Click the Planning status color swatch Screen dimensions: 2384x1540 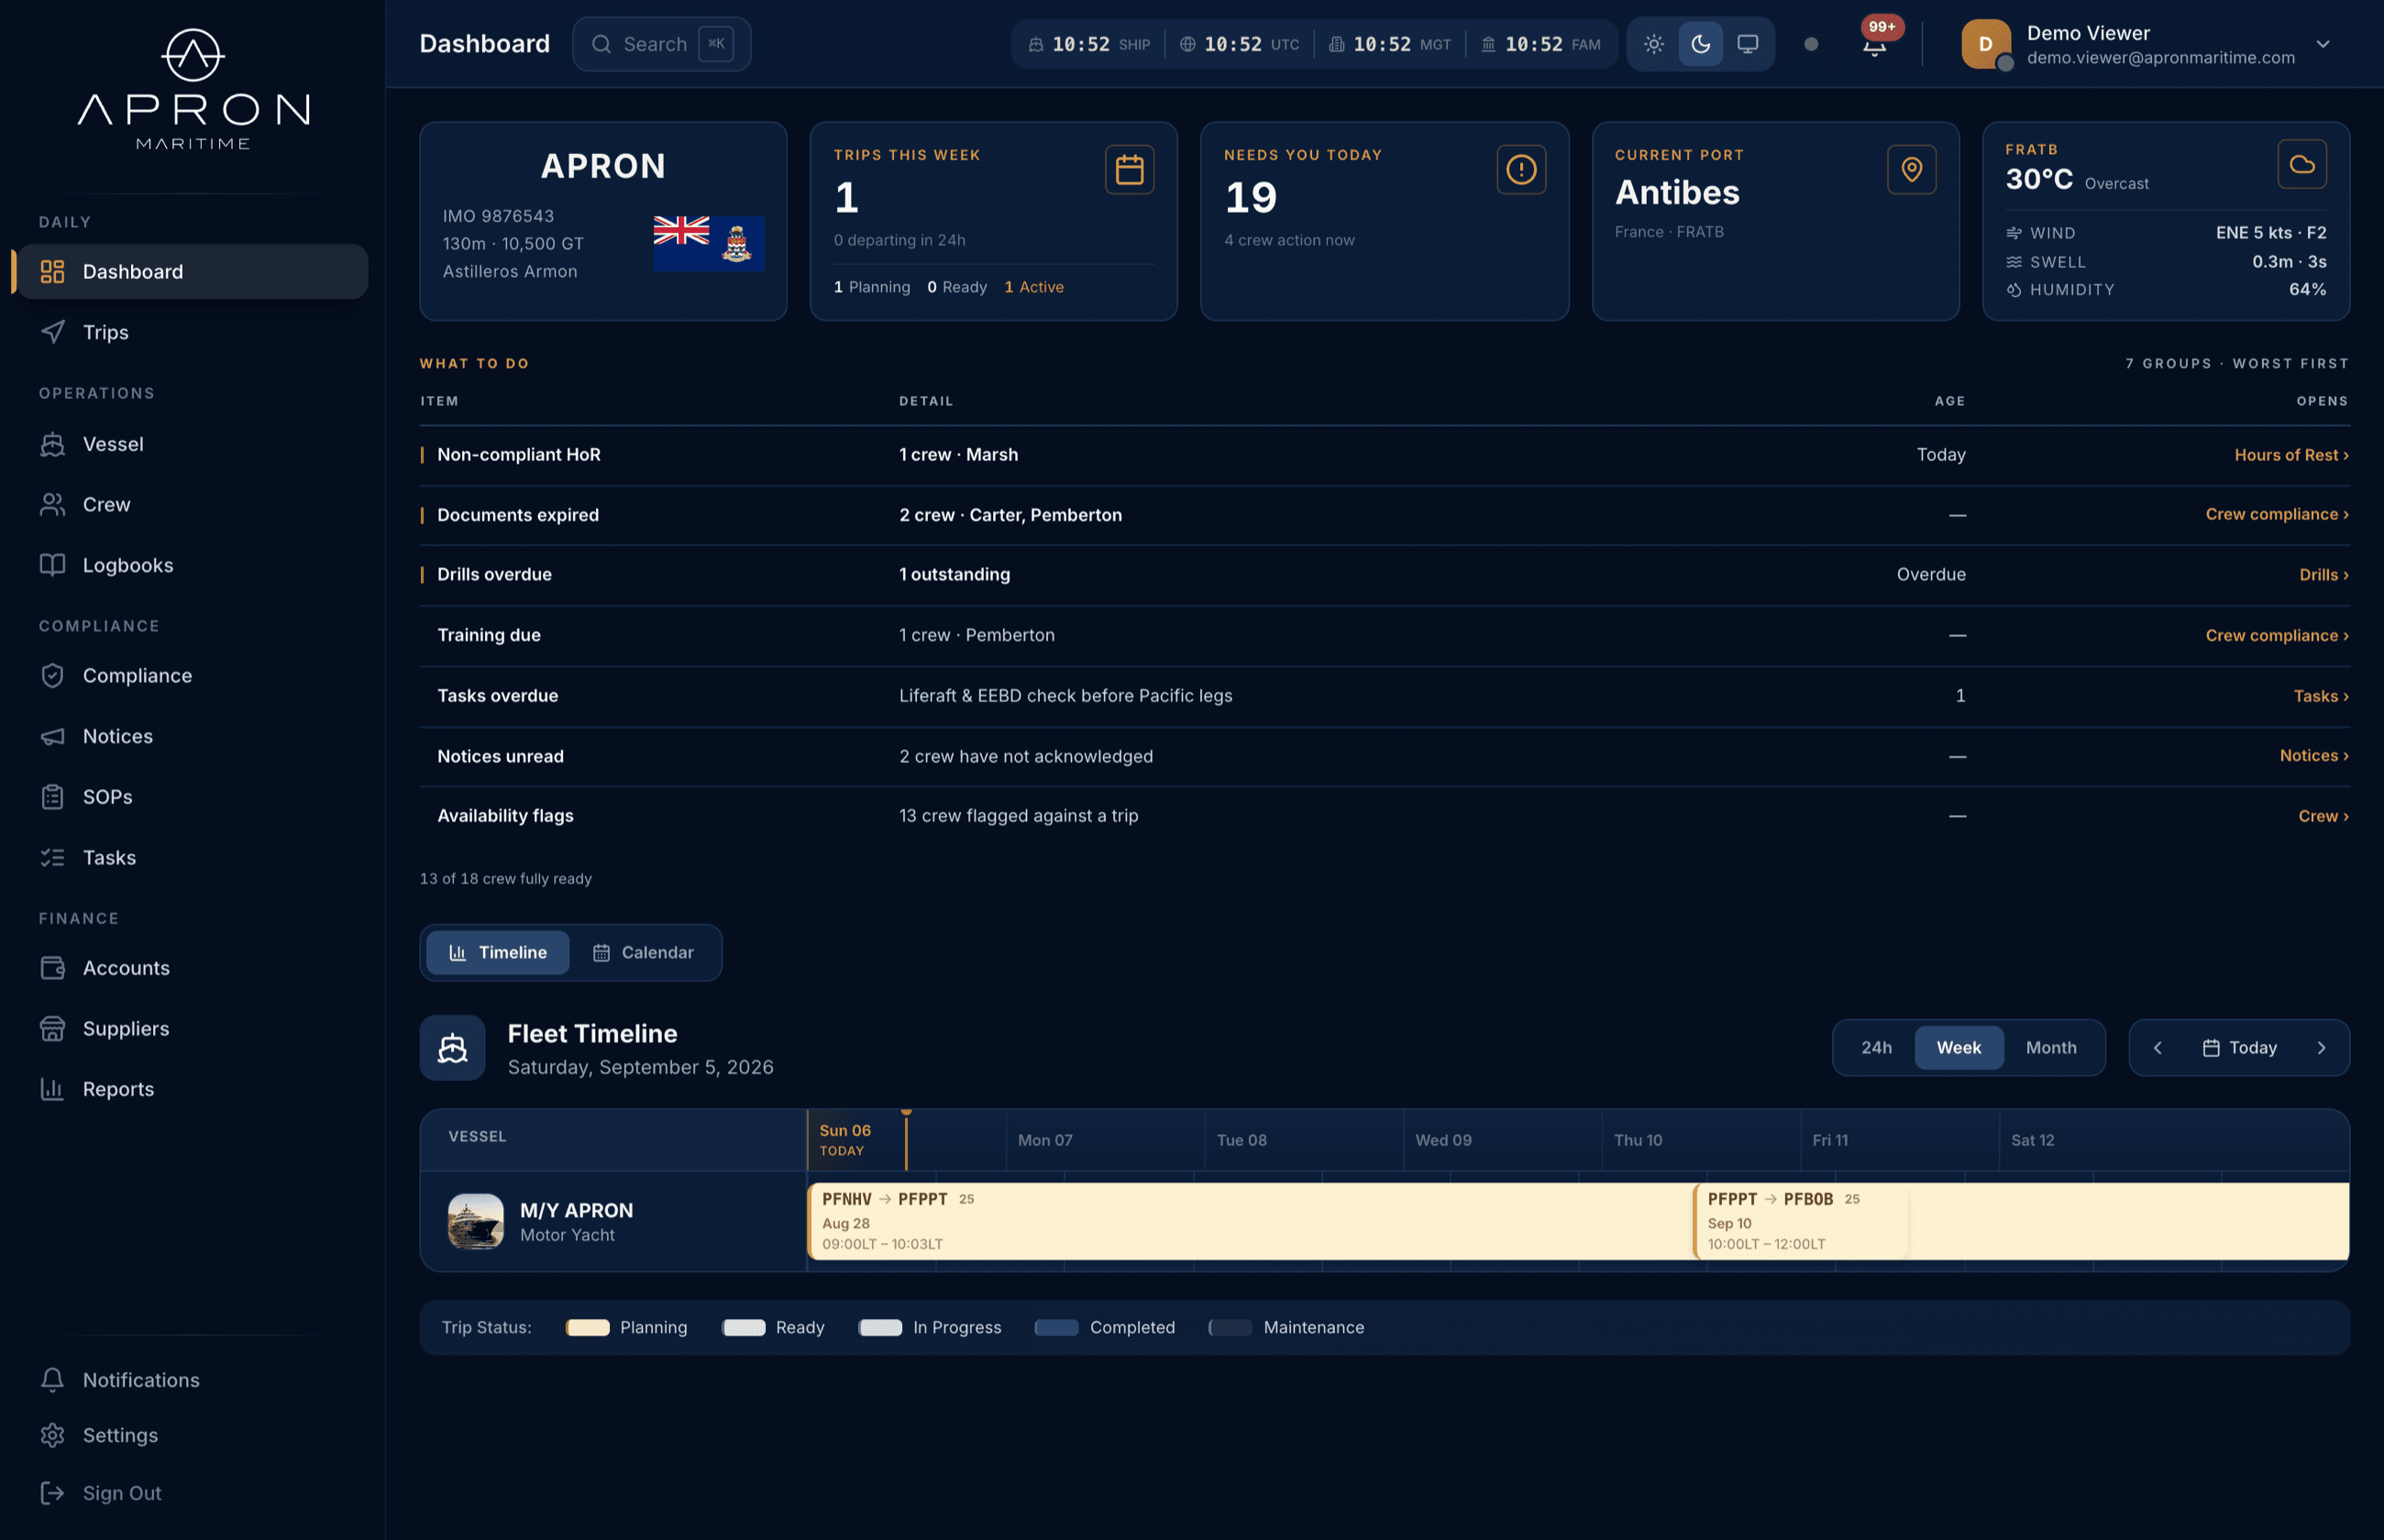[588, 1328]
